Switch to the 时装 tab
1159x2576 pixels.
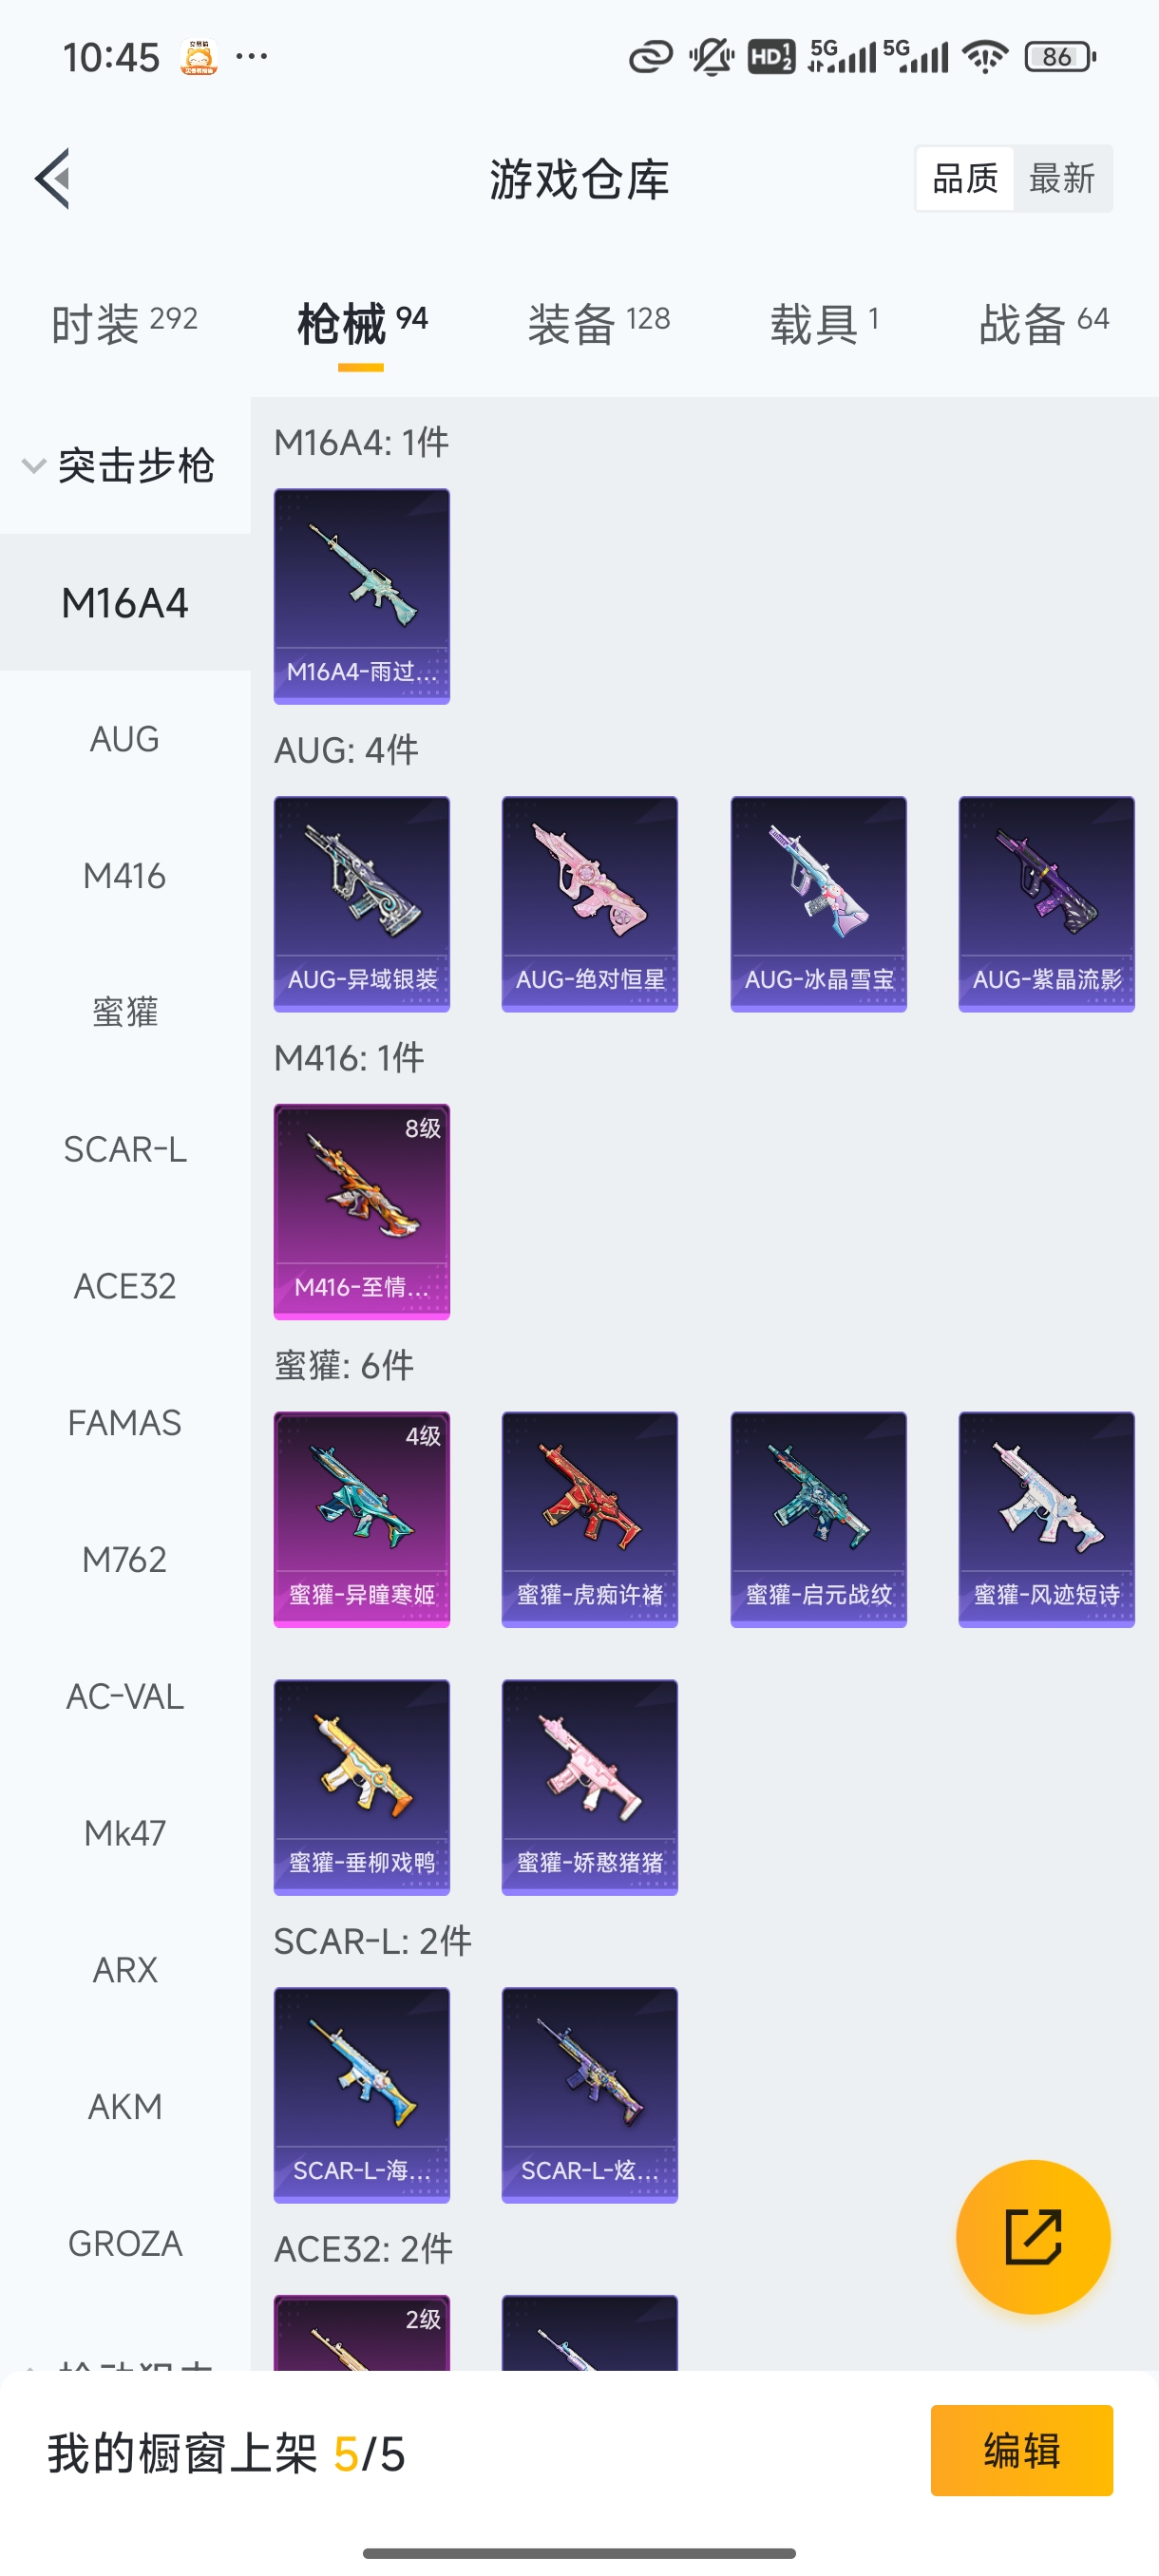click(x=124, y=324)
